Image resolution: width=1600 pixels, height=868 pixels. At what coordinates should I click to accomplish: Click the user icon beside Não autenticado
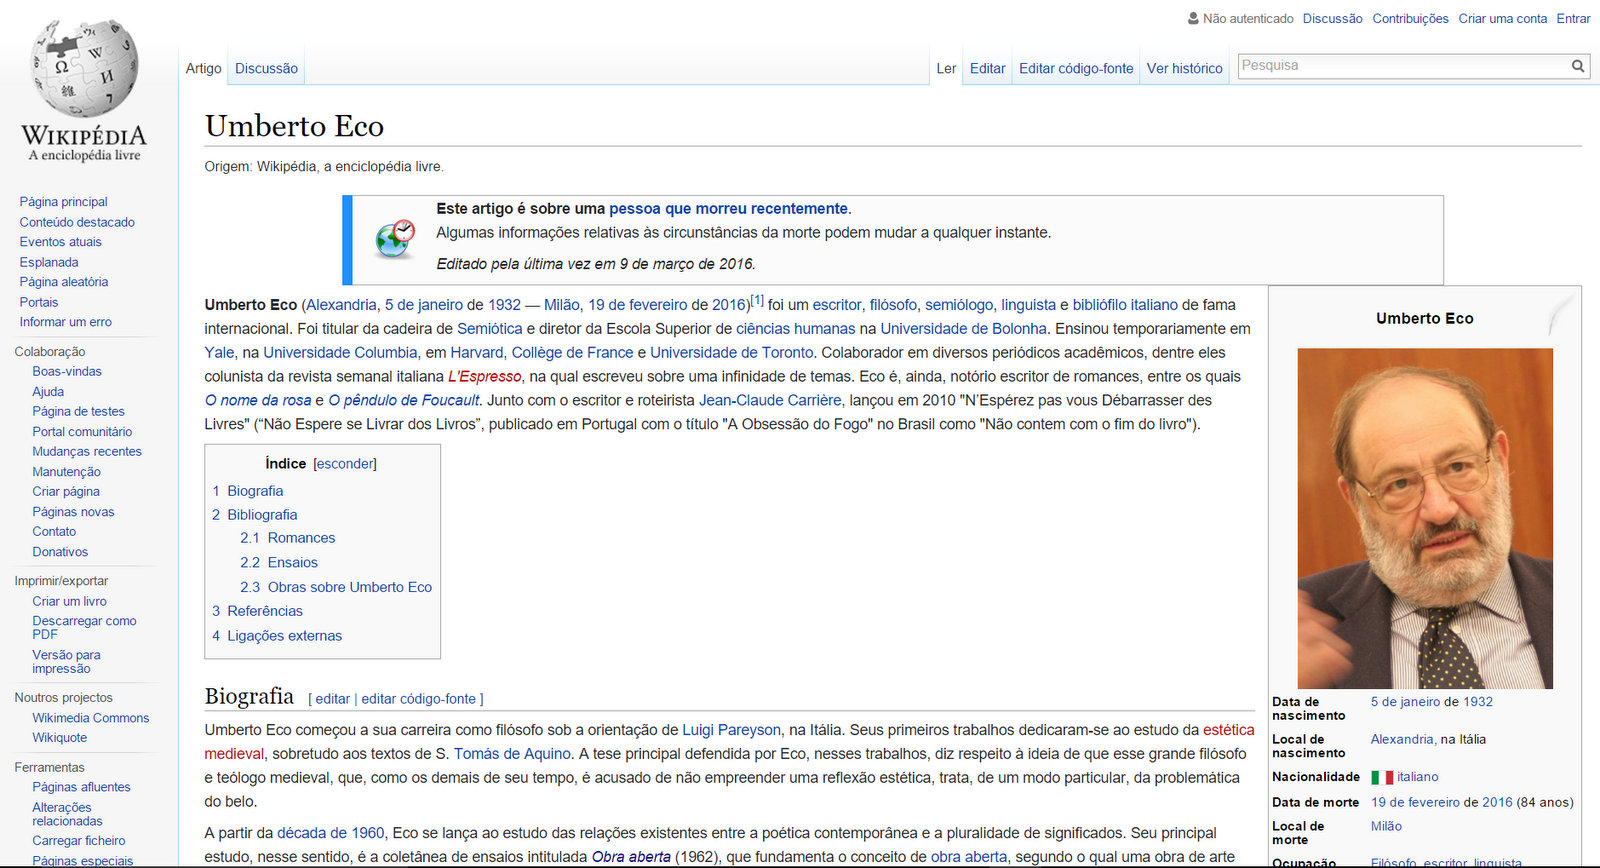tap(1193, 18)
